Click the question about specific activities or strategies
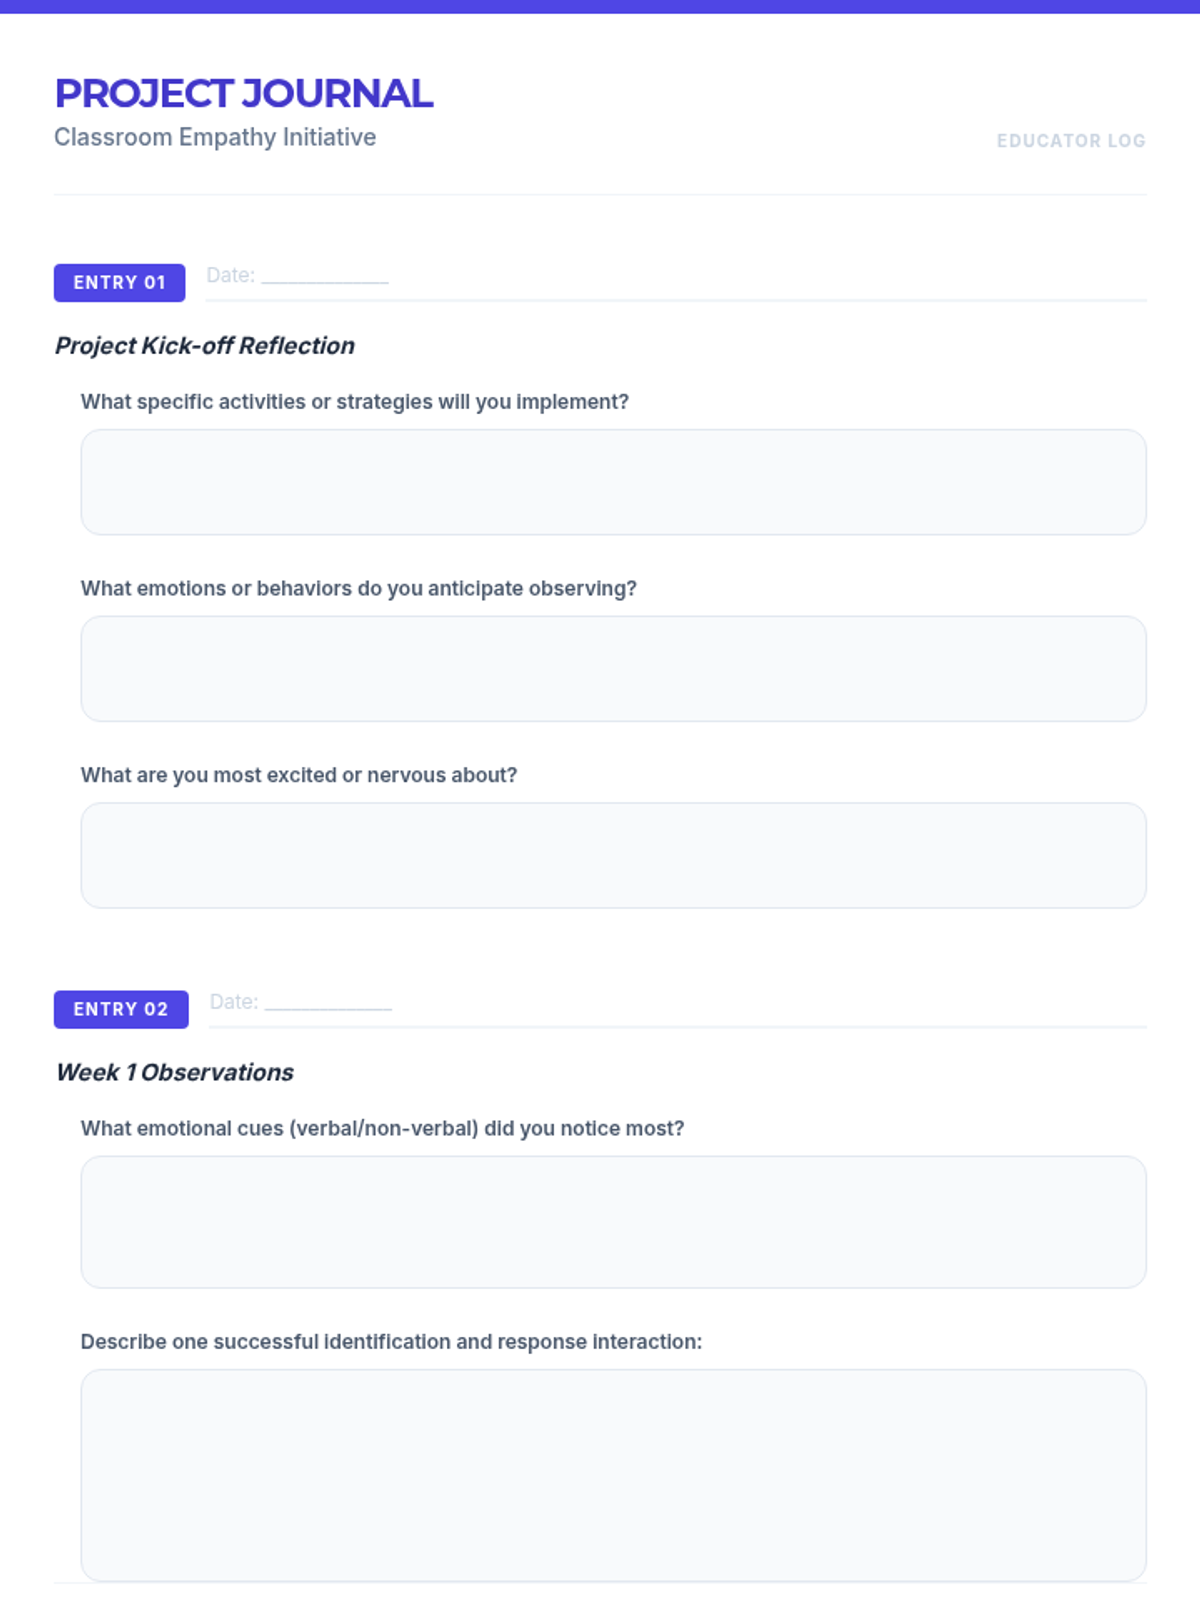Screen dimensions: 1200x1600 click(x=355, y=402)
